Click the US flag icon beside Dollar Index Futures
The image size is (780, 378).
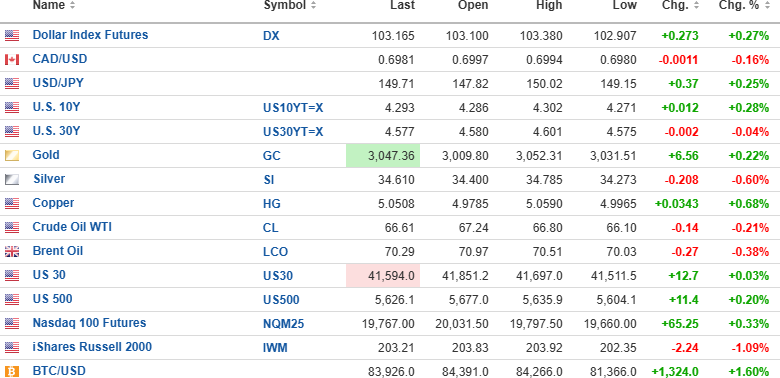[12, 35]
